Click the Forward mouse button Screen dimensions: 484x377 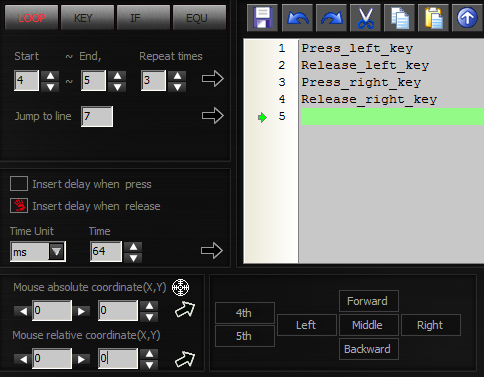tap(369, 301)
